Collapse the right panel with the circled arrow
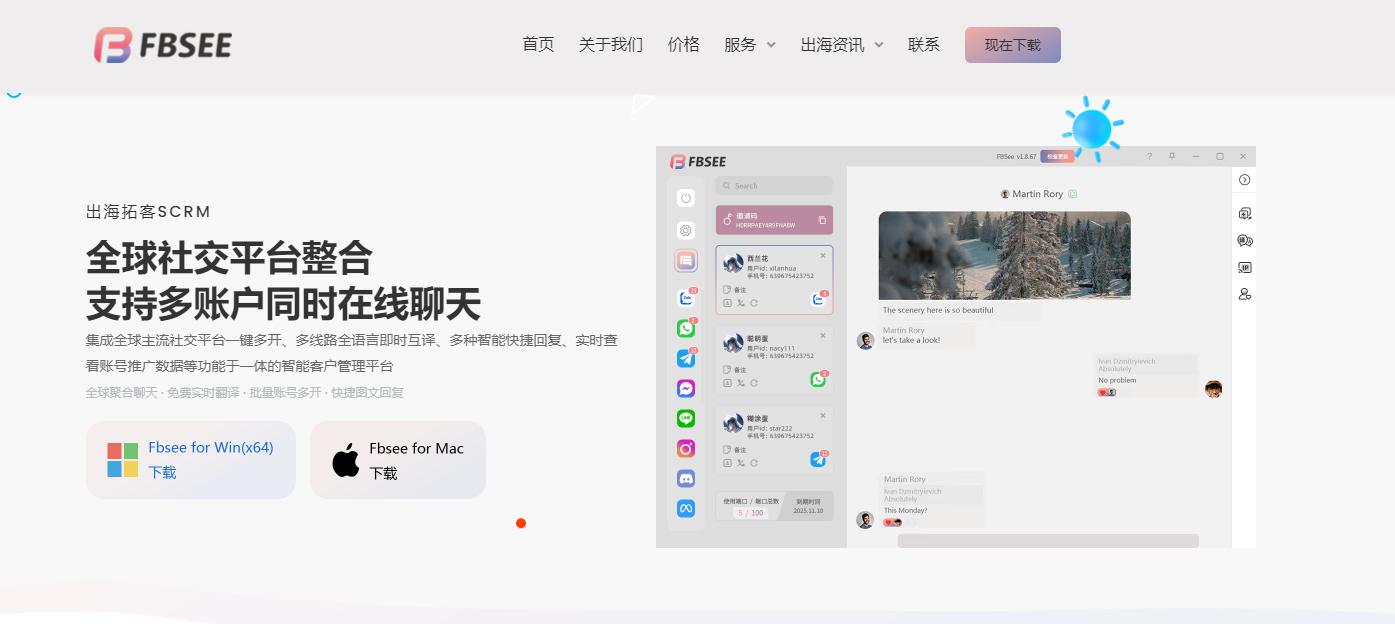 point(1245,180)
